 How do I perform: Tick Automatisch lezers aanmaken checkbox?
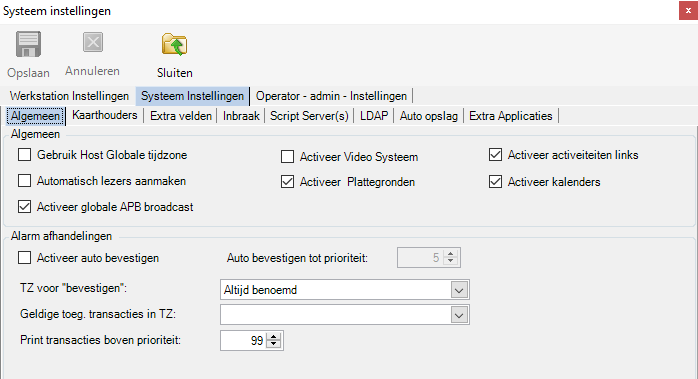coord(24,180)
